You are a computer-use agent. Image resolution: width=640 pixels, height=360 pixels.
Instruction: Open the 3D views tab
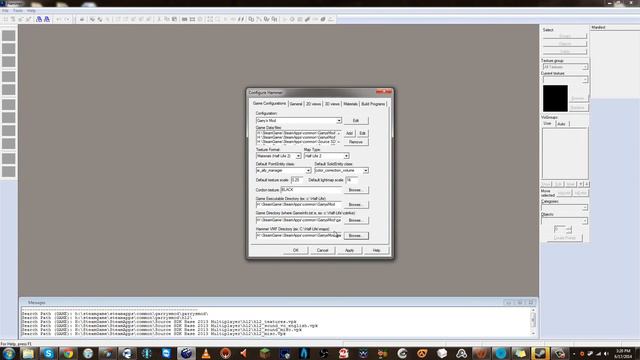coord(332,104)
